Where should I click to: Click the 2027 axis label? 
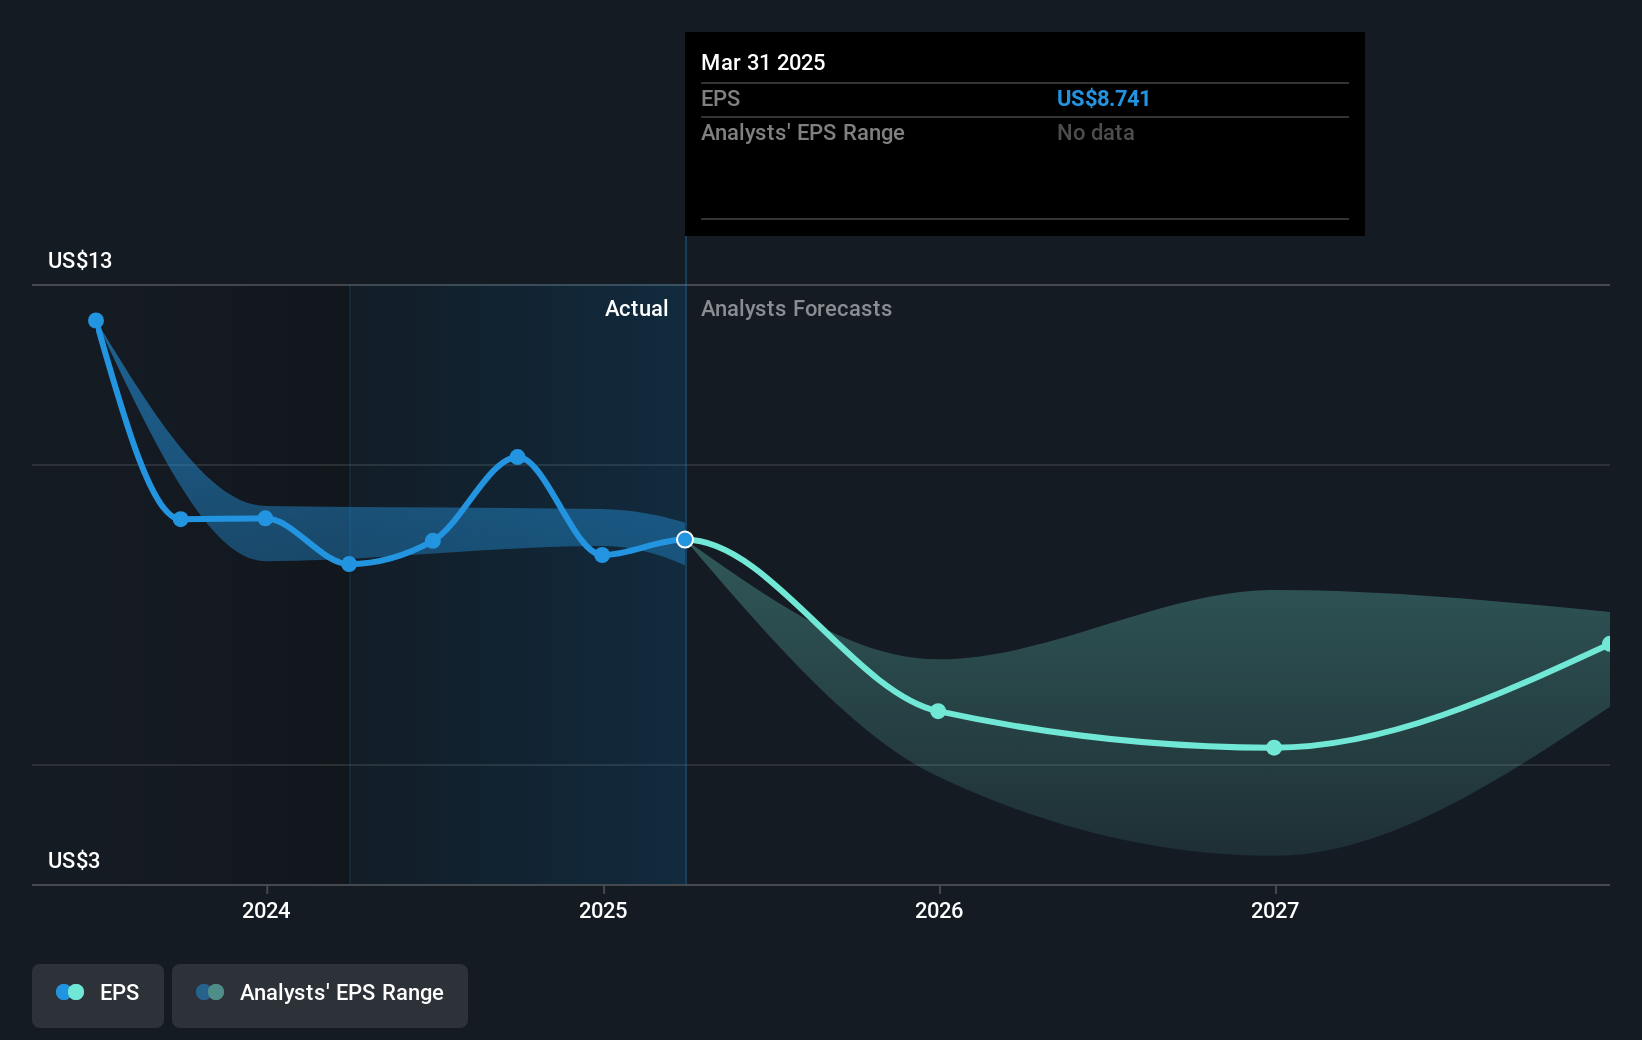tap(1275, 910)
